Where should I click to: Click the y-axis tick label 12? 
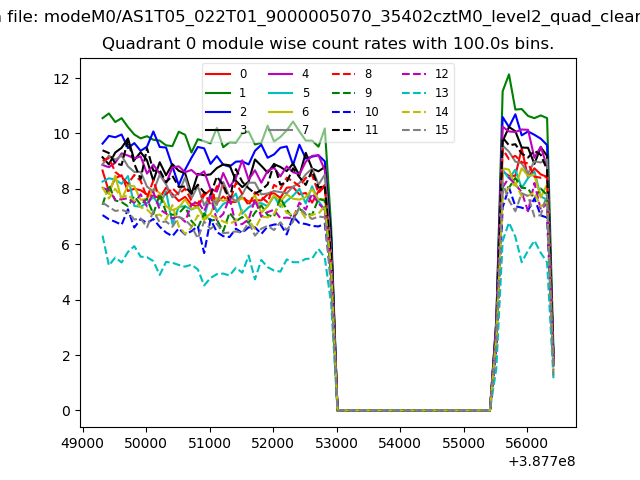point(62,78)
